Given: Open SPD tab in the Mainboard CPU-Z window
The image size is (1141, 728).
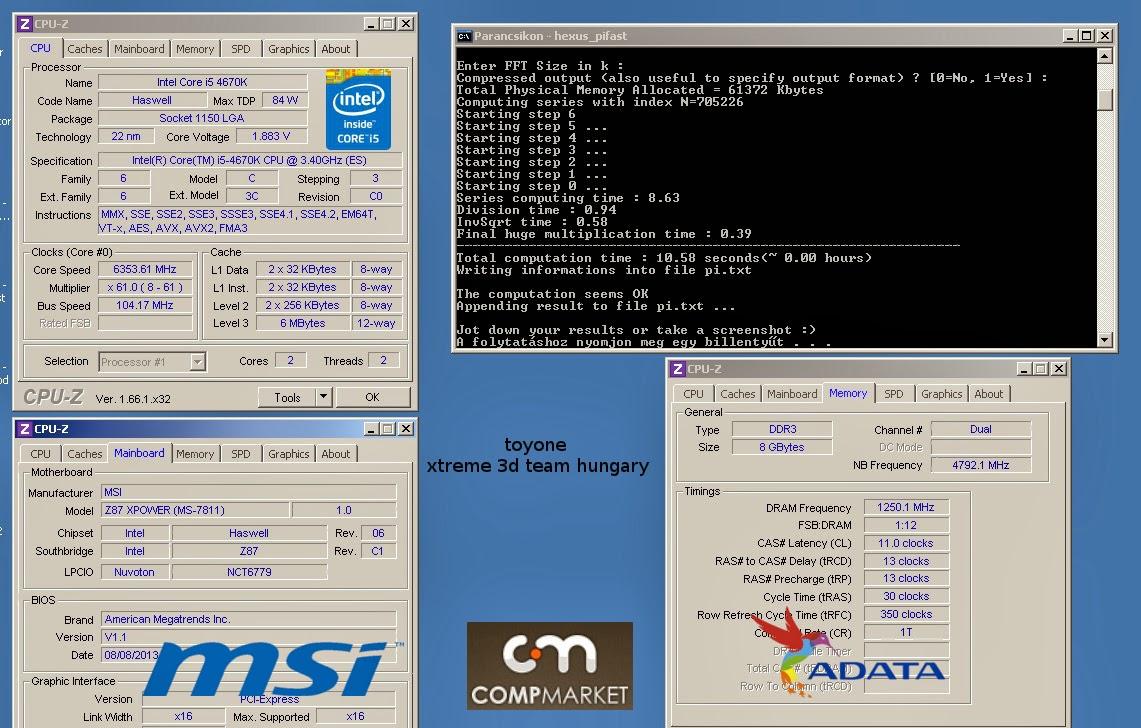Looking at the screenshot, I should click(241, 454).
